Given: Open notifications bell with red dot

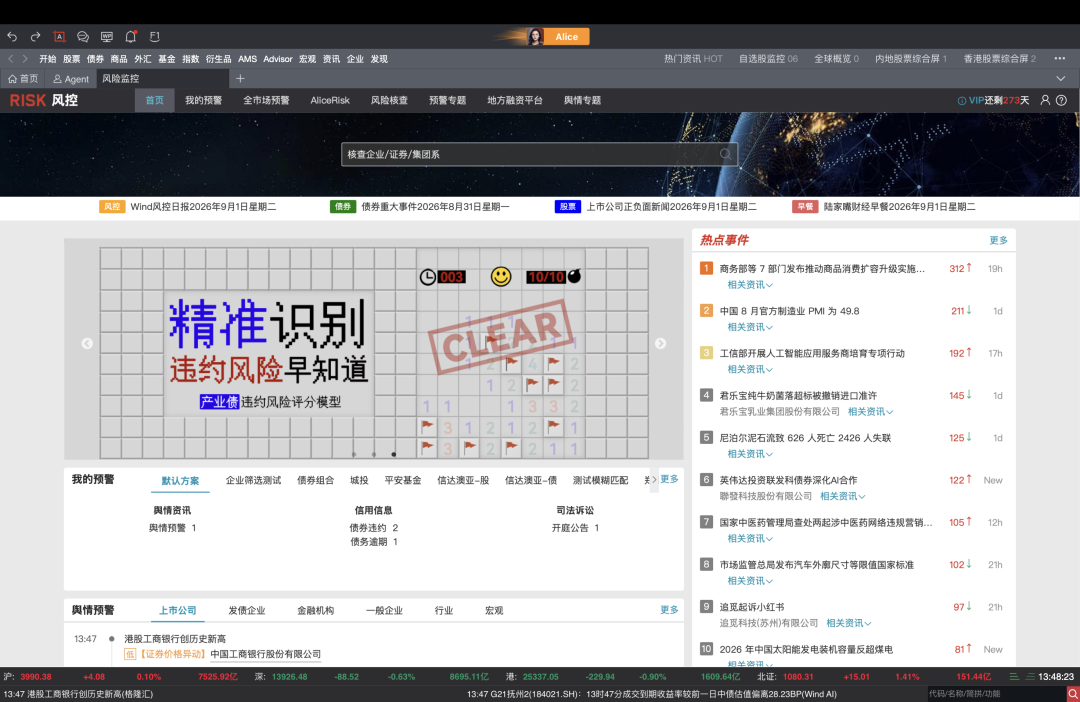Looking at the screenshot, I should click(131, 37).
